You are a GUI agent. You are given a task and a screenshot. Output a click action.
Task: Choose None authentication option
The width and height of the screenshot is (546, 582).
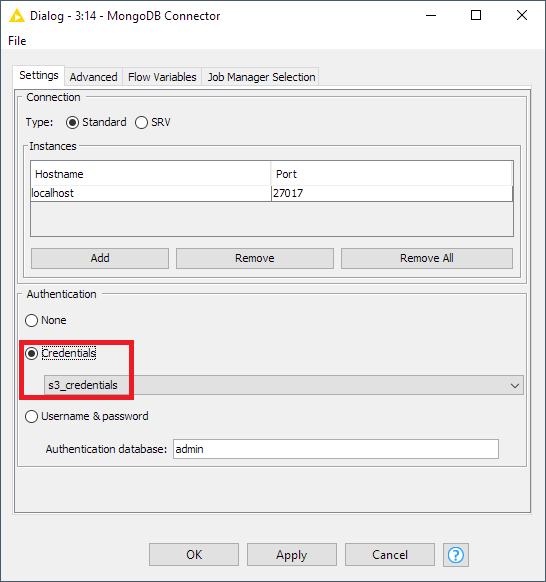(x=32, y=320)
